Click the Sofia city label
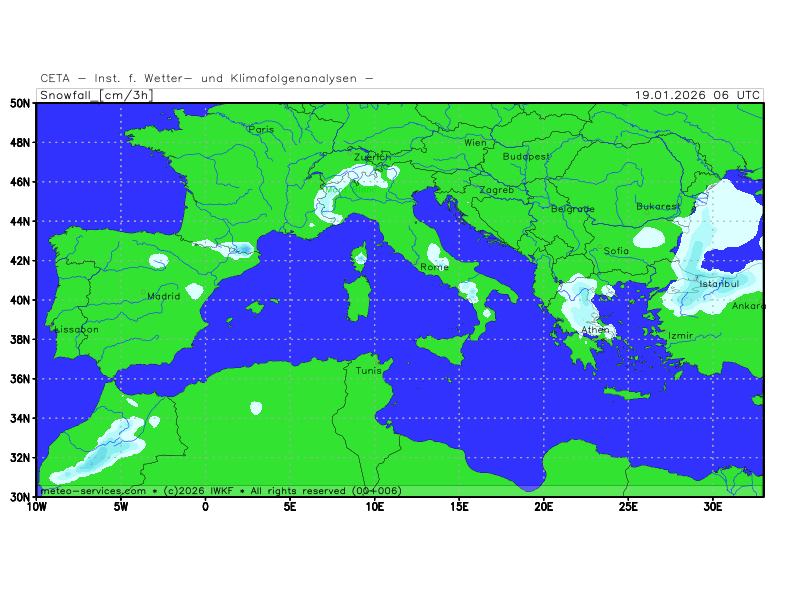 (x=616, y=251)
